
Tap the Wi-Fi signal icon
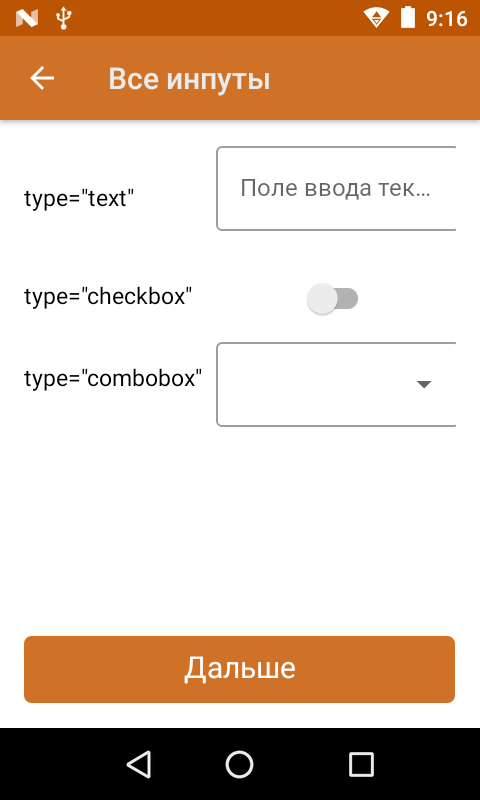(376, 18)
